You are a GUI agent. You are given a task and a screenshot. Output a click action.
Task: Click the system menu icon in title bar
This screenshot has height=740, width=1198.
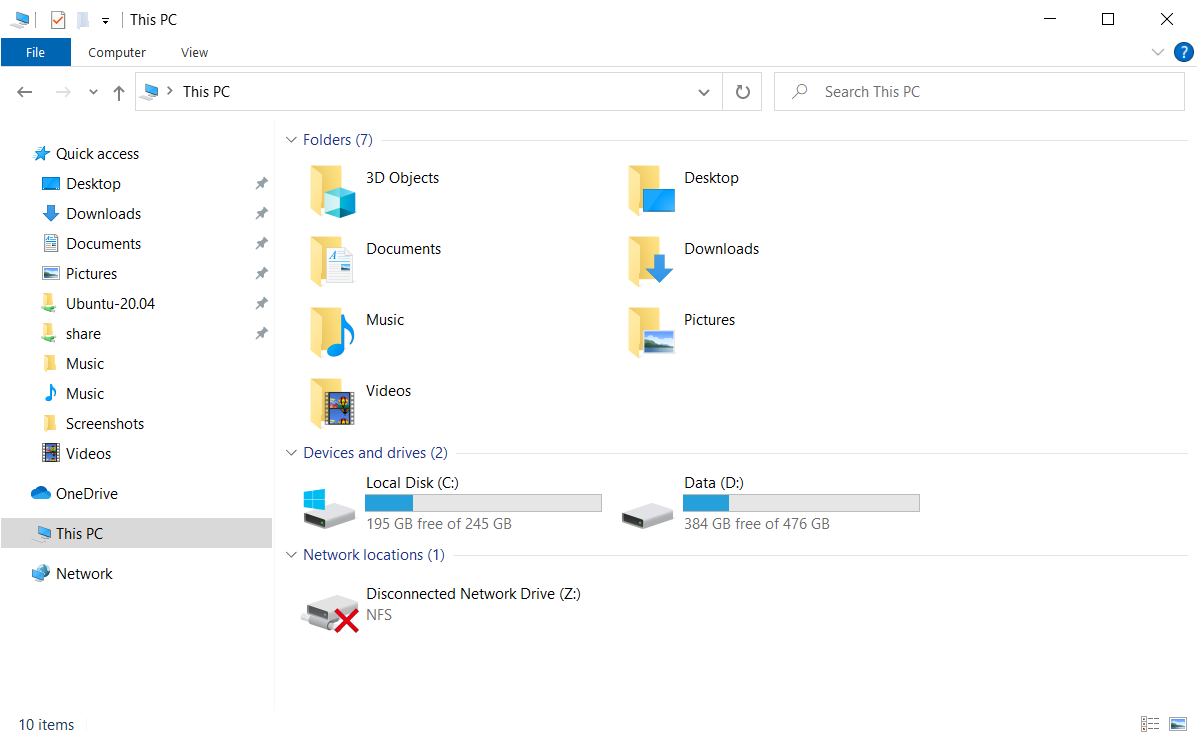[21, 20]
